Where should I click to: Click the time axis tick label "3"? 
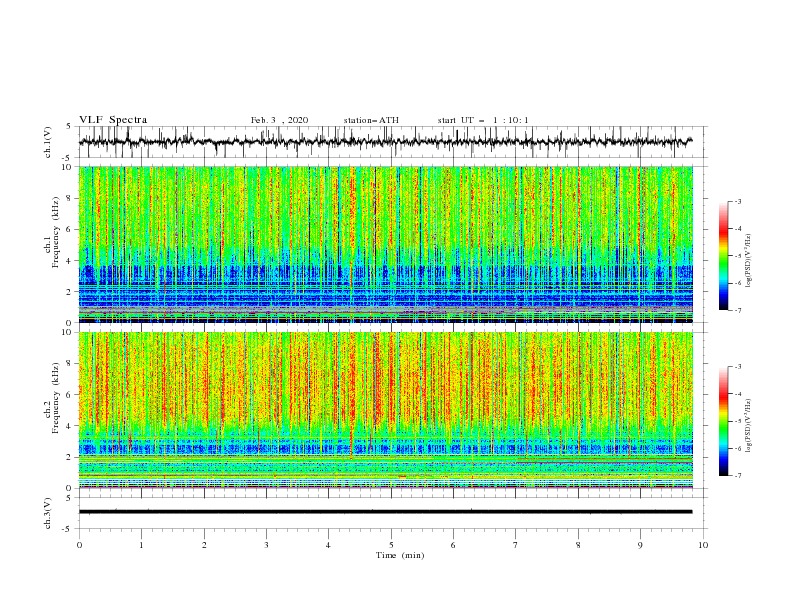[x=267, y=545]
